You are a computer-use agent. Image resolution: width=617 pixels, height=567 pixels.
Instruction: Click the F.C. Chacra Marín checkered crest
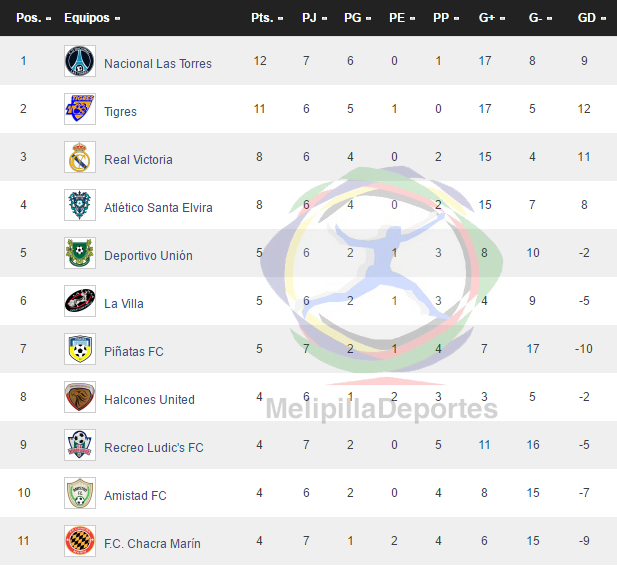click(80, 541)
